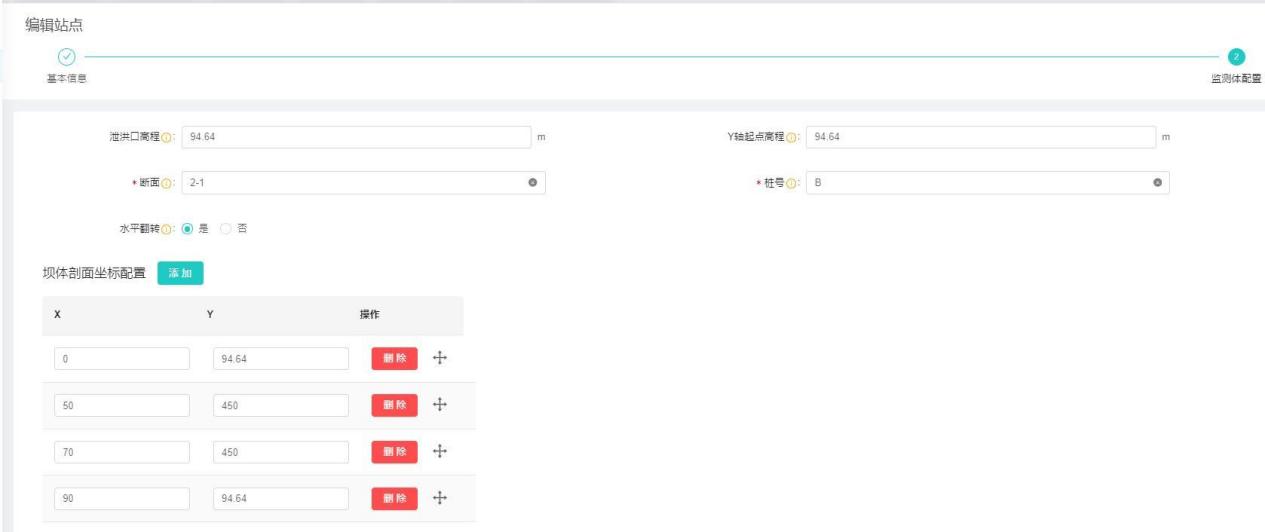Image resolution: width=1265 pixels, height=532 pixels.
Task: Click the Y input of the X=50 row
Action: click(x=281, y=405)
